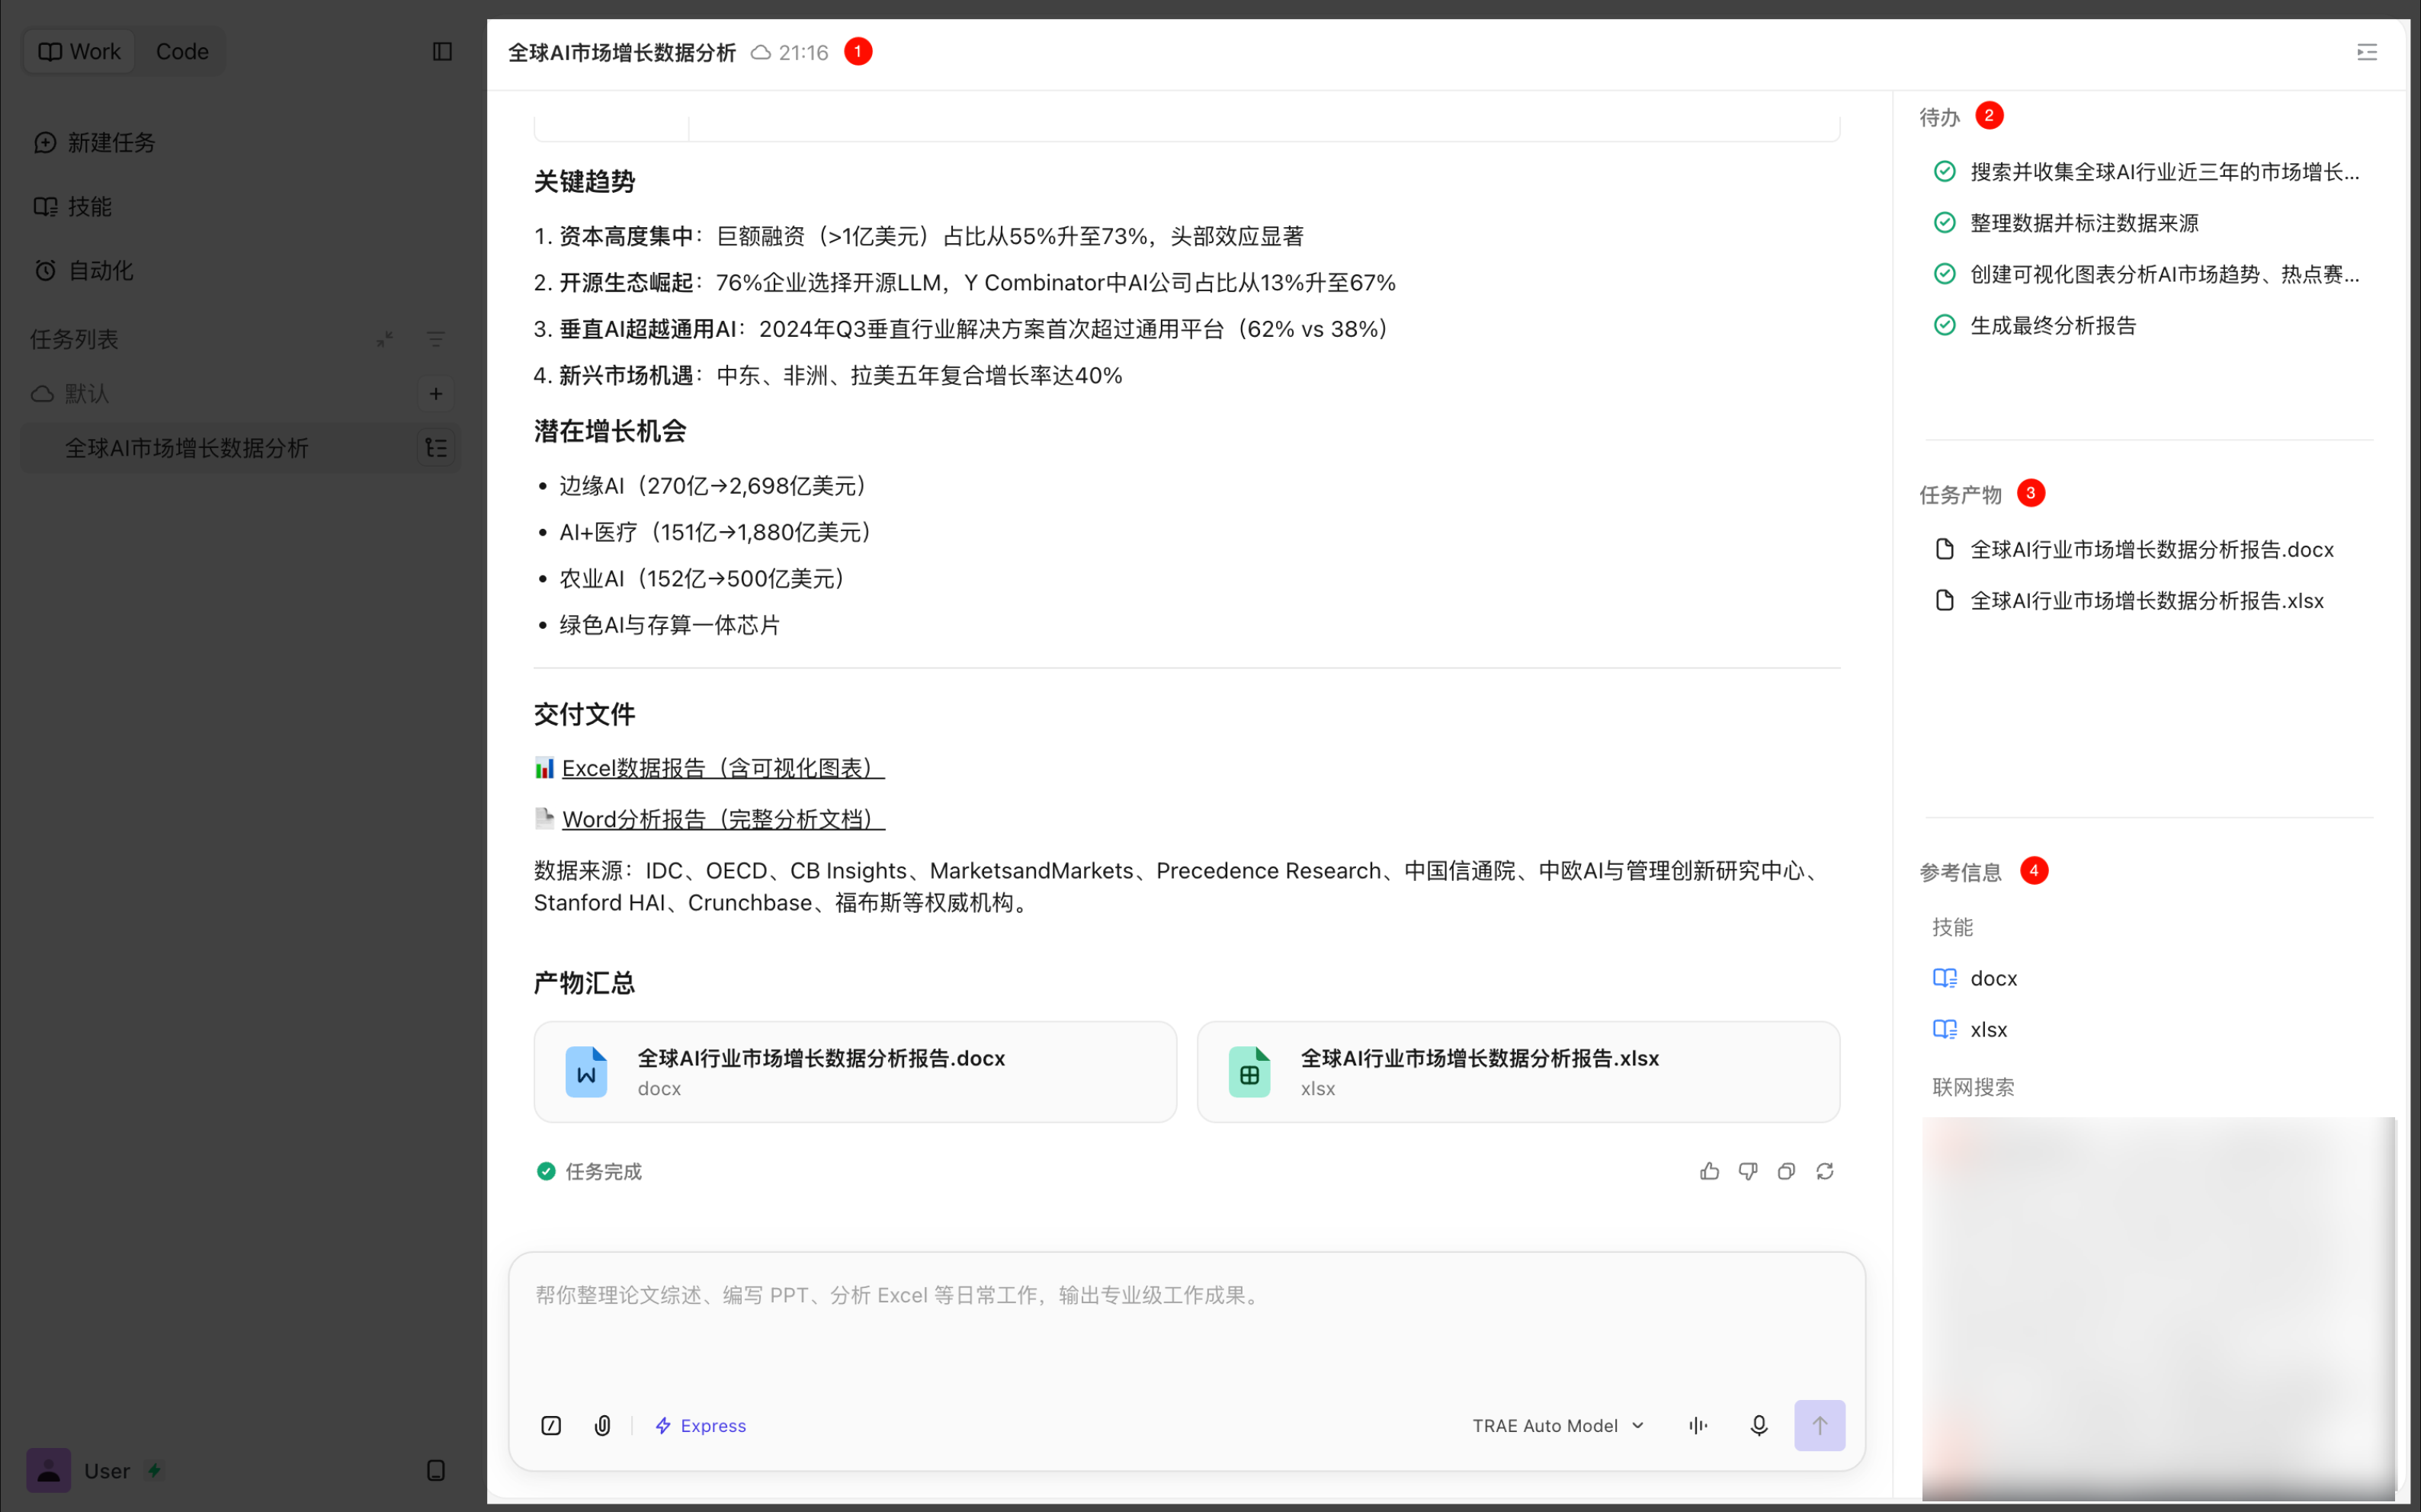Viewport: 2421px width, 1512px height.
Task: Open the Word分析报告（完整分析文档）link
Action: click(723, 819)
